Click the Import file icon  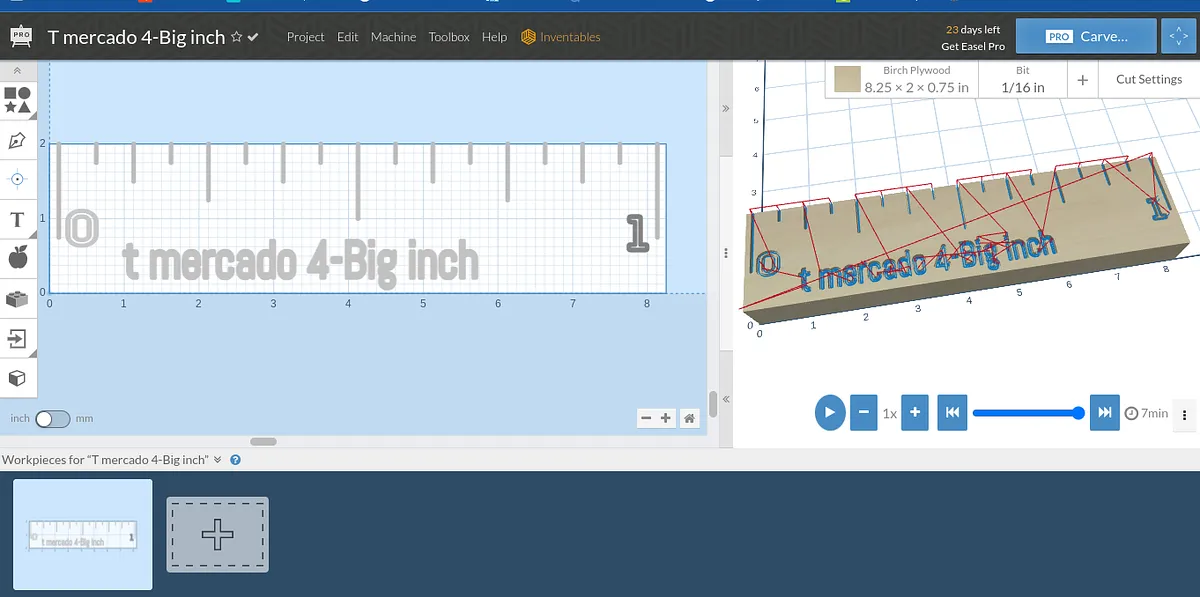[x=18, y=338]
